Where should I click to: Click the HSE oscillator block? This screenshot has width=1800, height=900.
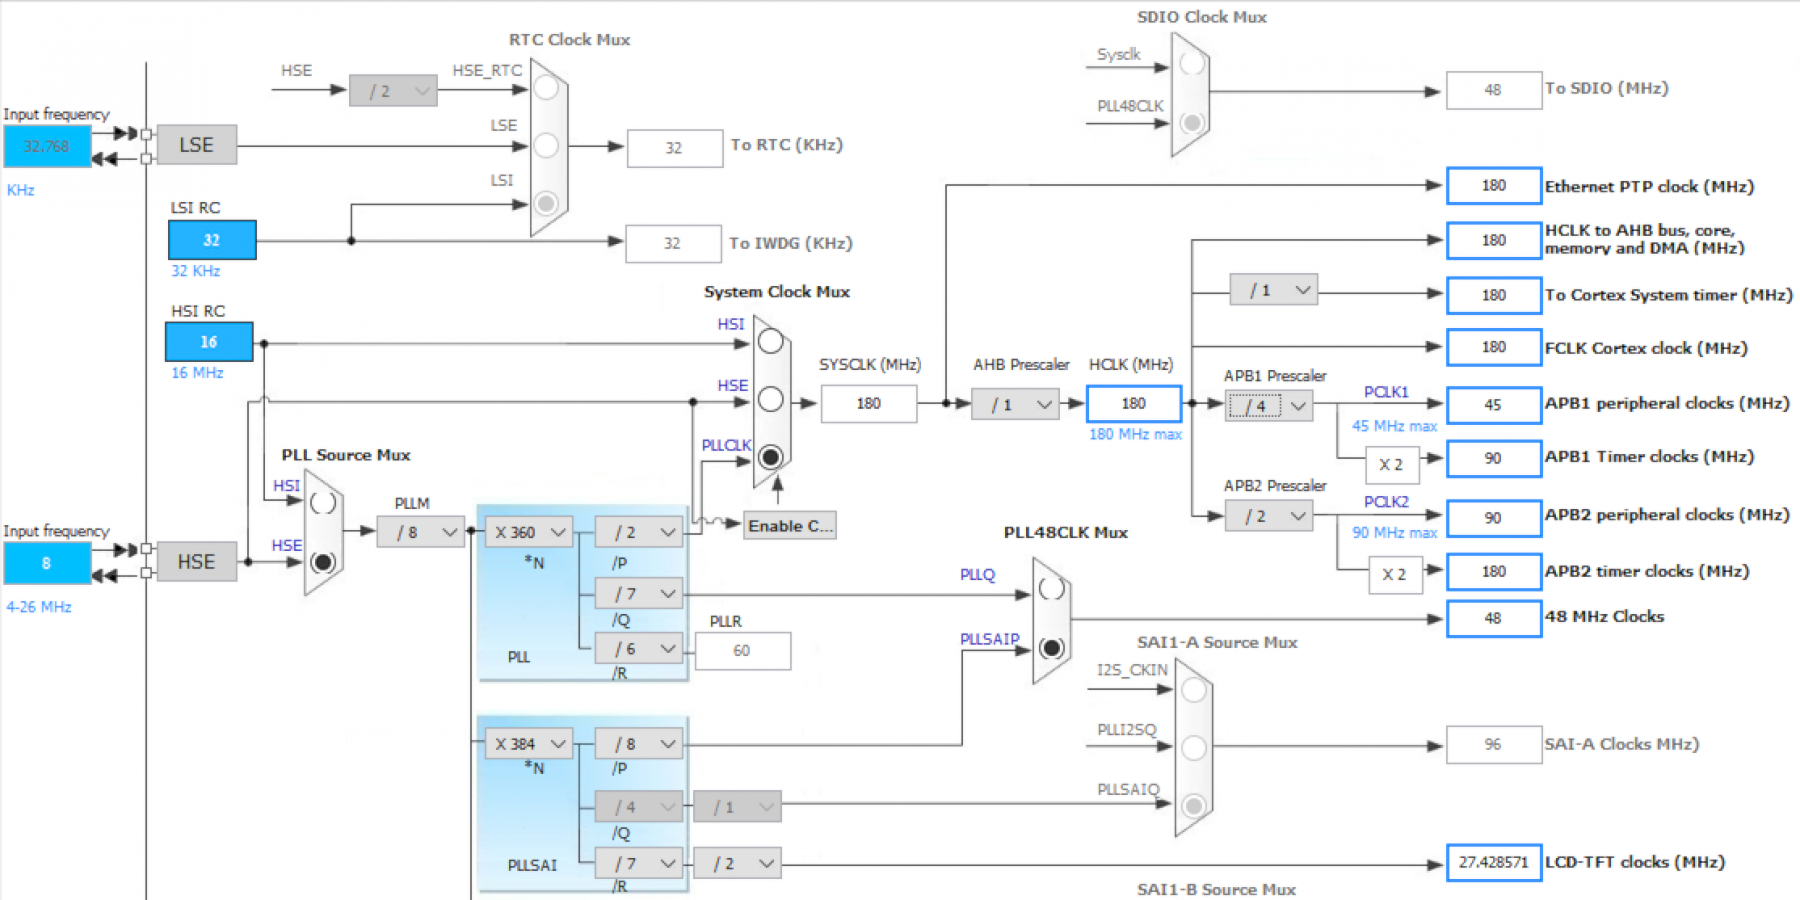click(197, 562)
